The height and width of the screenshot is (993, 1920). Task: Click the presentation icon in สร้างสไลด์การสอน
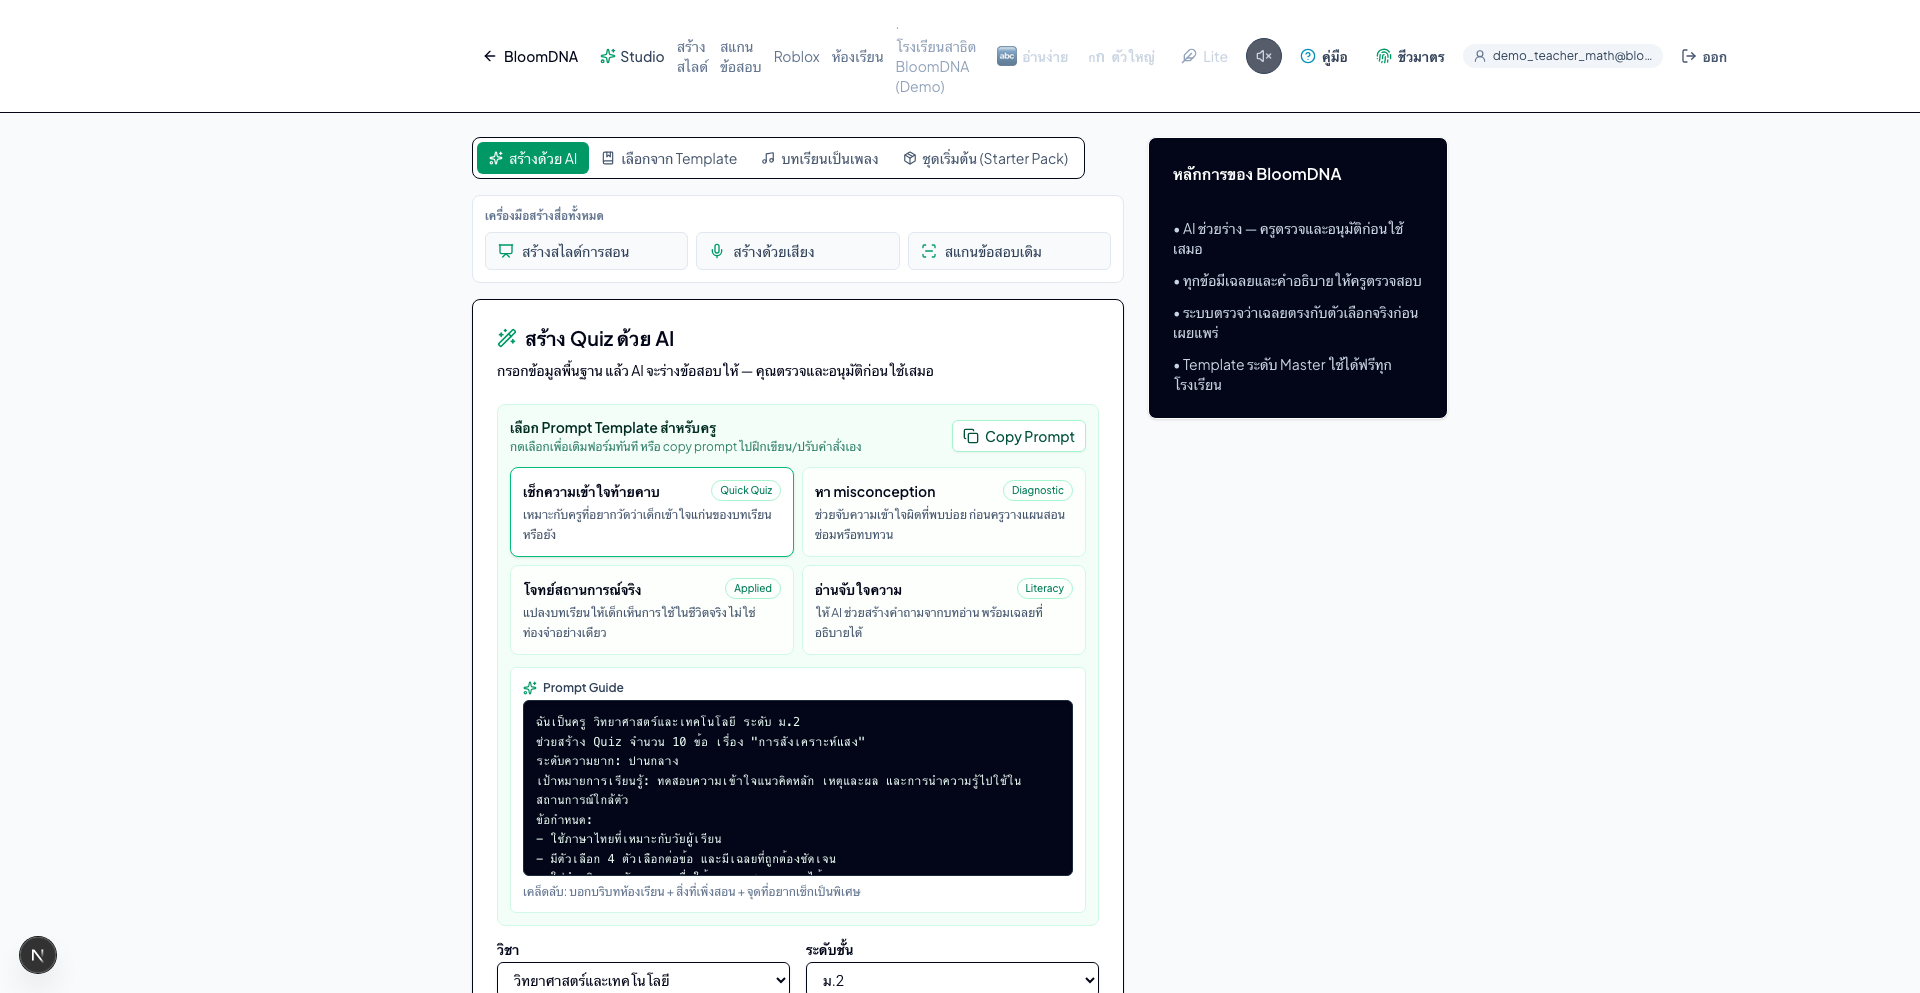(506, 251)
